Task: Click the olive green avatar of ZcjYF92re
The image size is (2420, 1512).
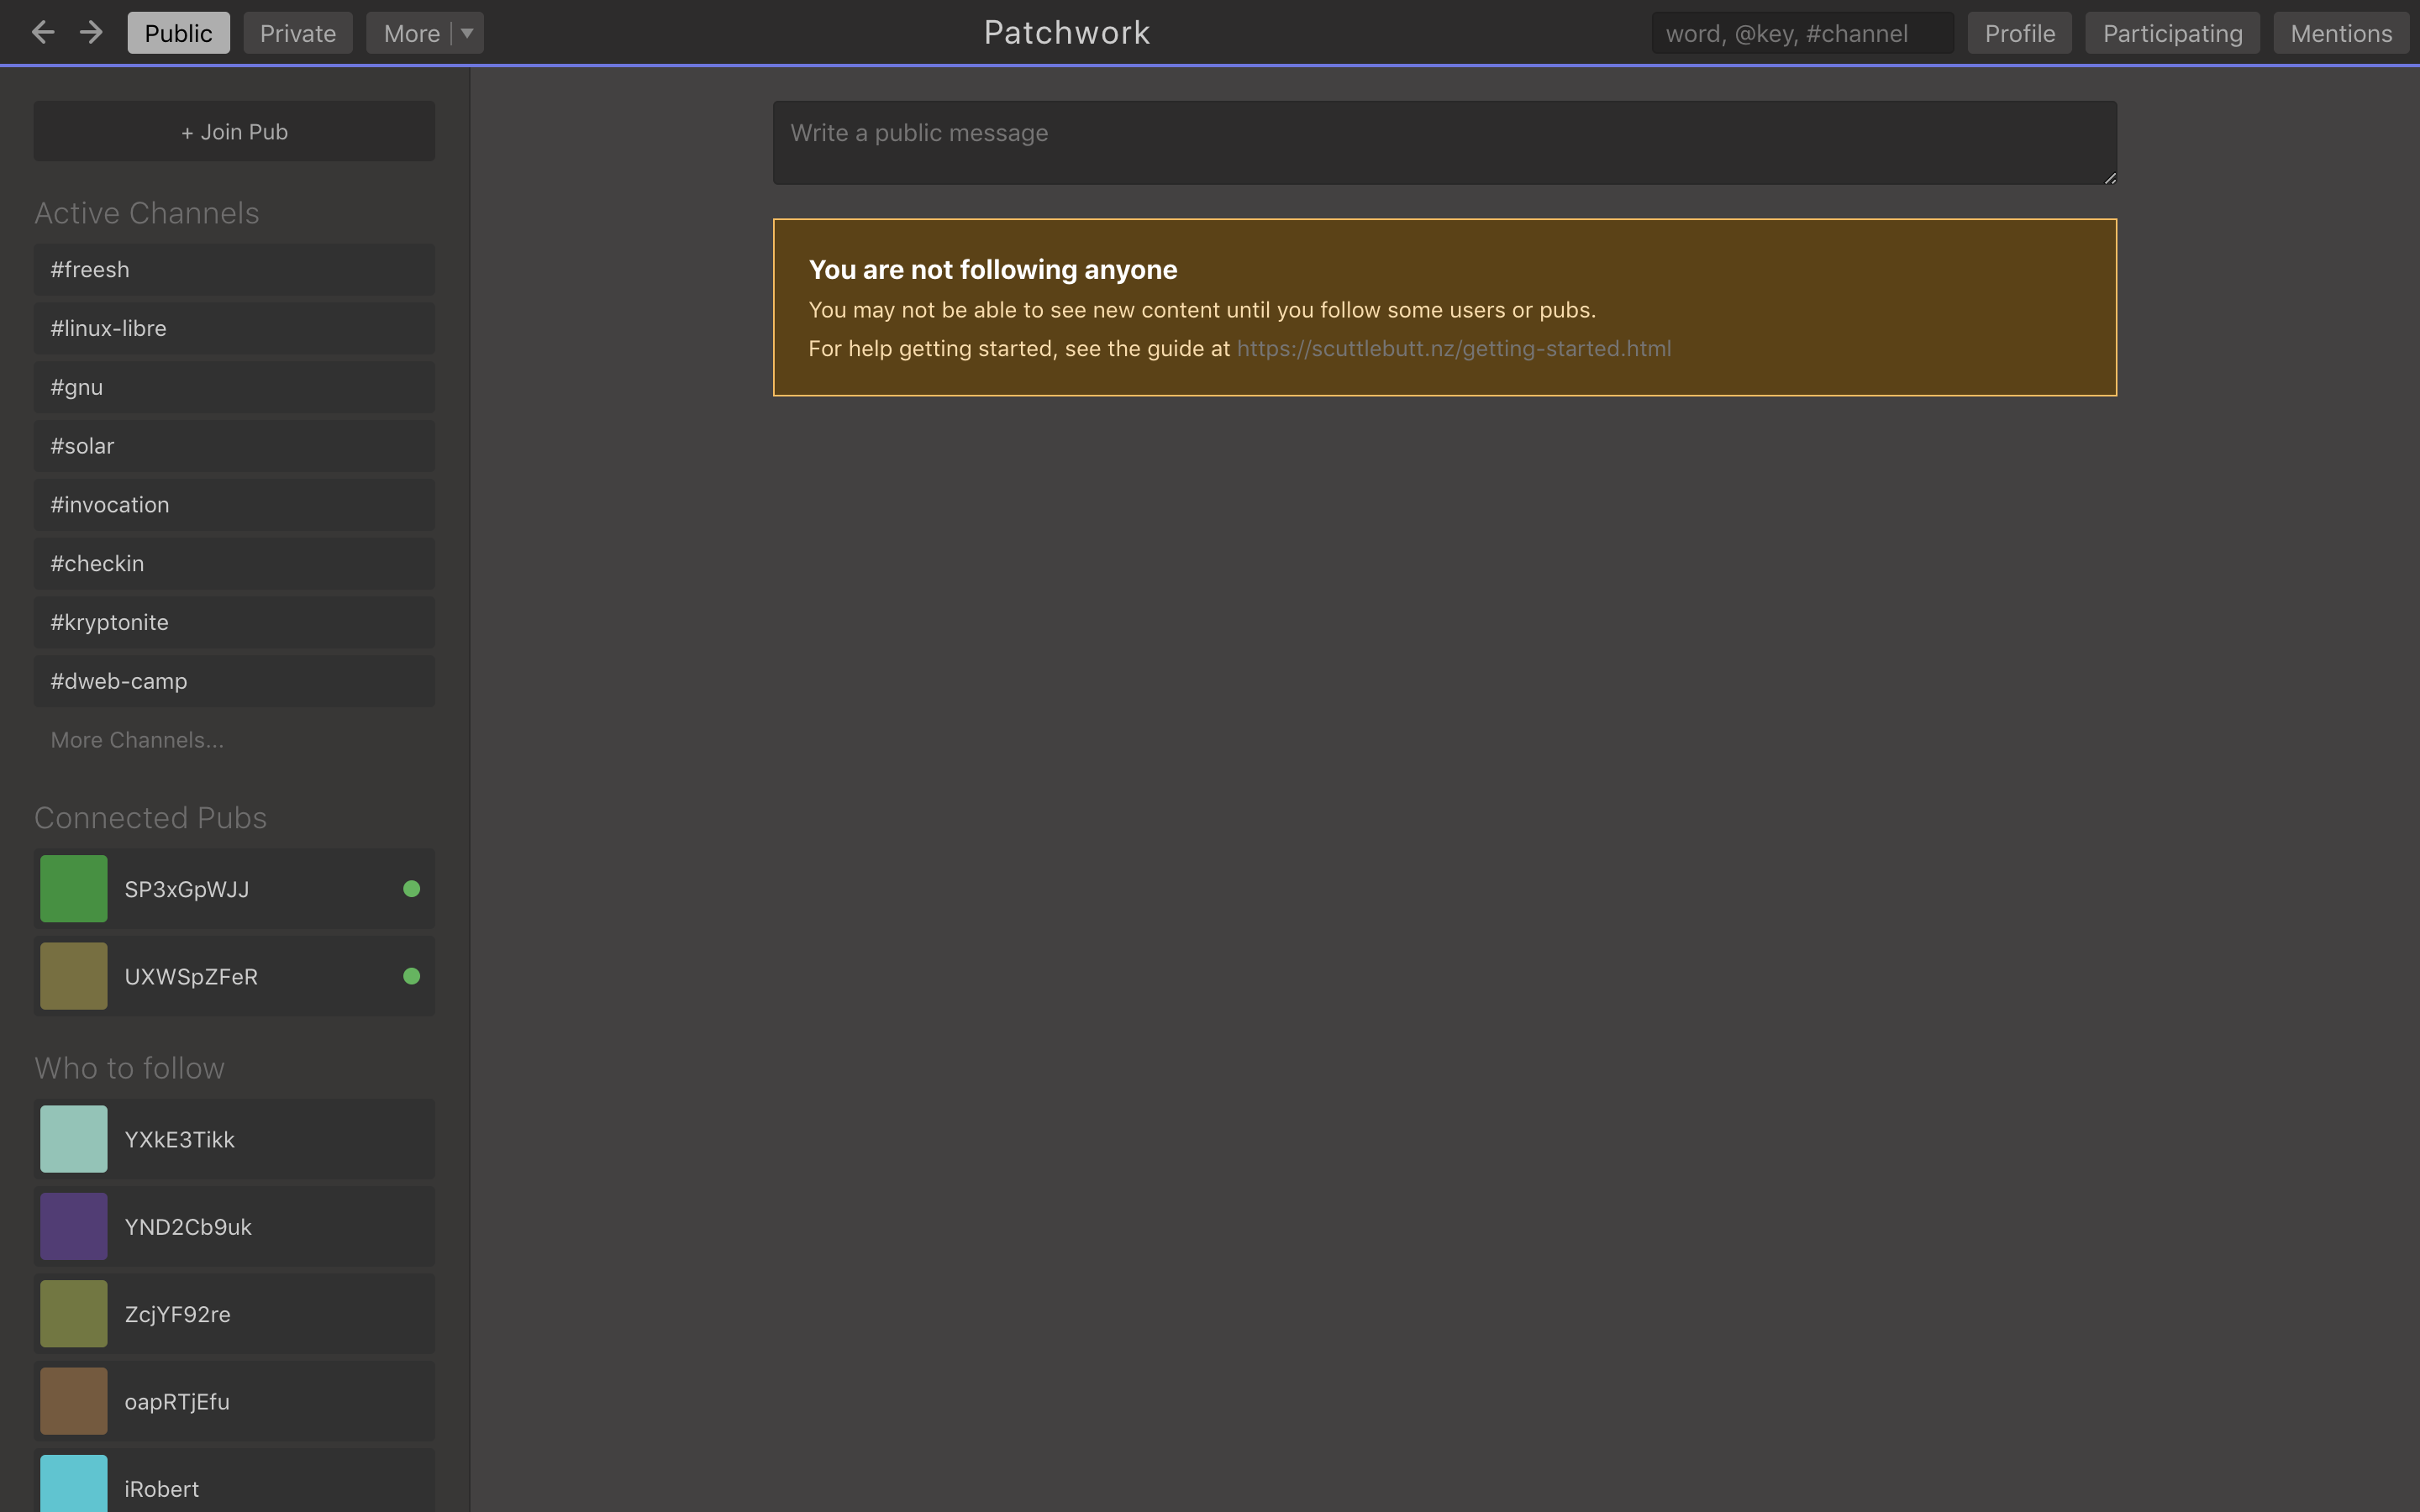Action: pyautogui.click(x=74, y=1314)
